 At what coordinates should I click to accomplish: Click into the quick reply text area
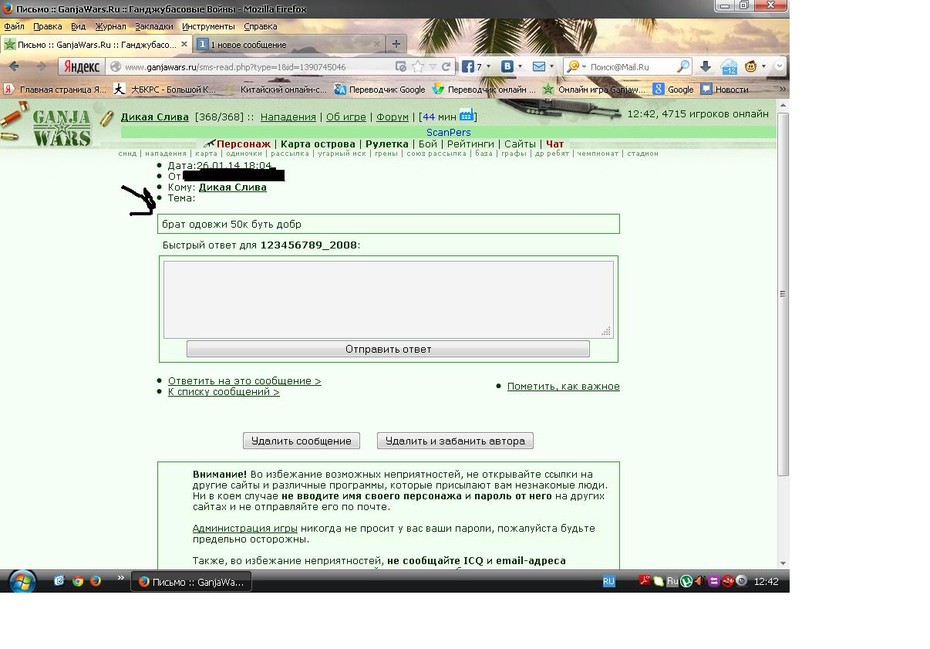coord(388,300)
